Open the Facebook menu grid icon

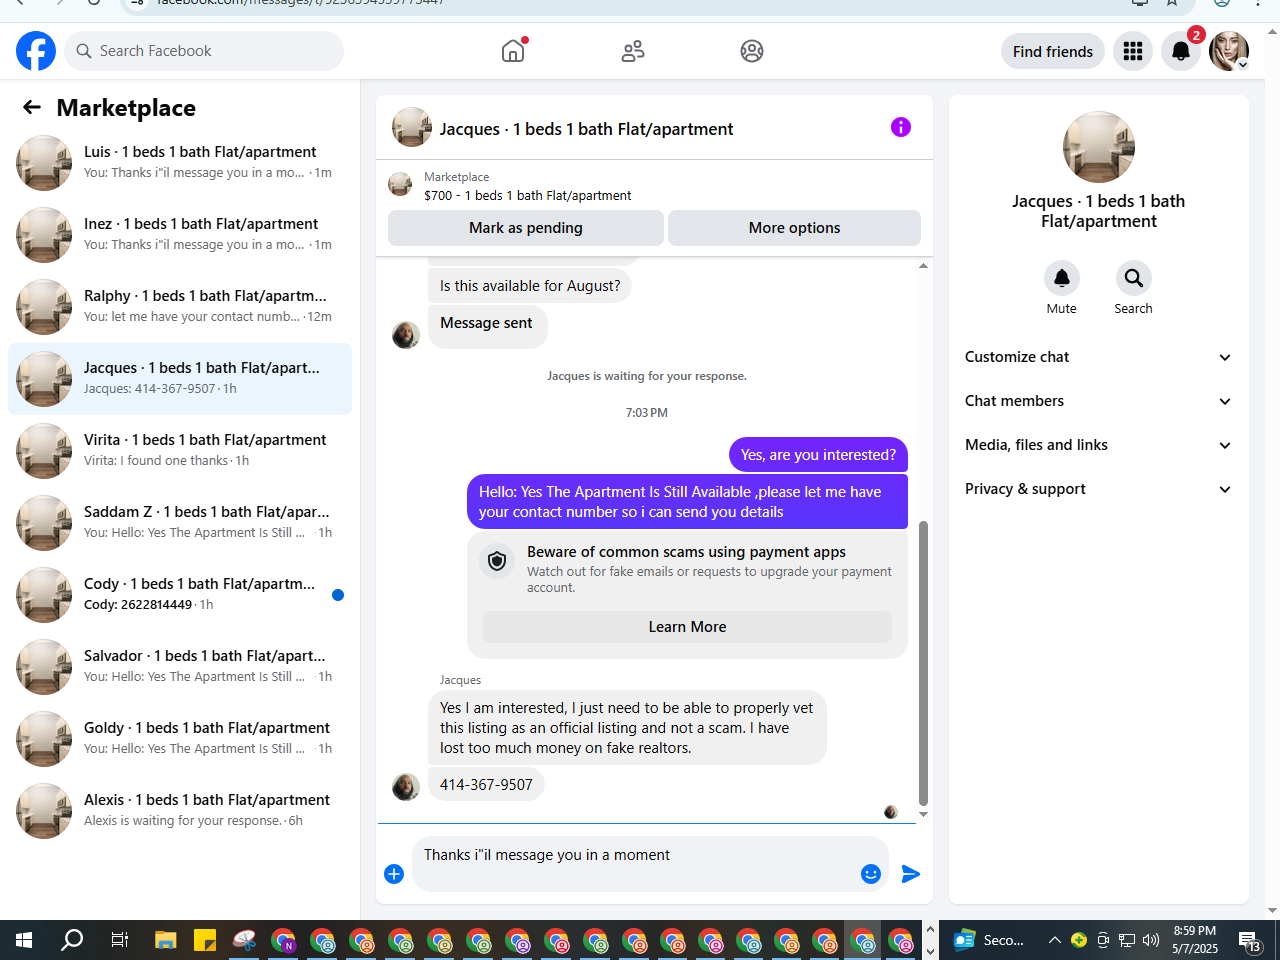1133,51
